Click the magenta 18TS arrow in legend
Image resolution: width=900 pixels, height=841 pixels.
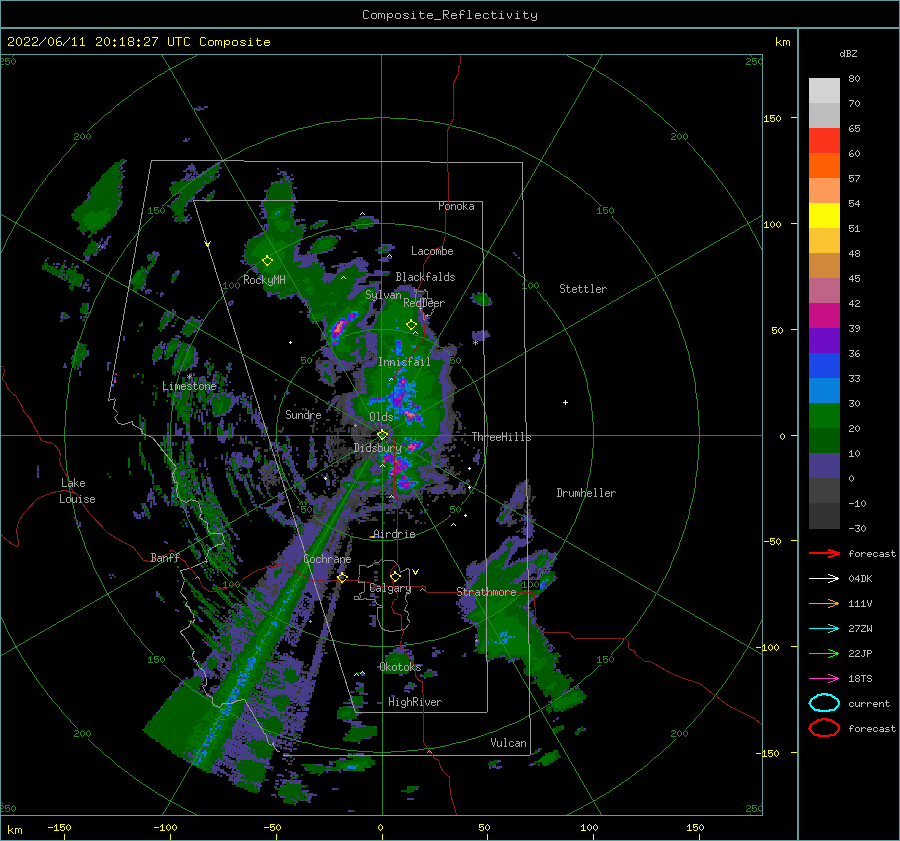pos(824,679)
